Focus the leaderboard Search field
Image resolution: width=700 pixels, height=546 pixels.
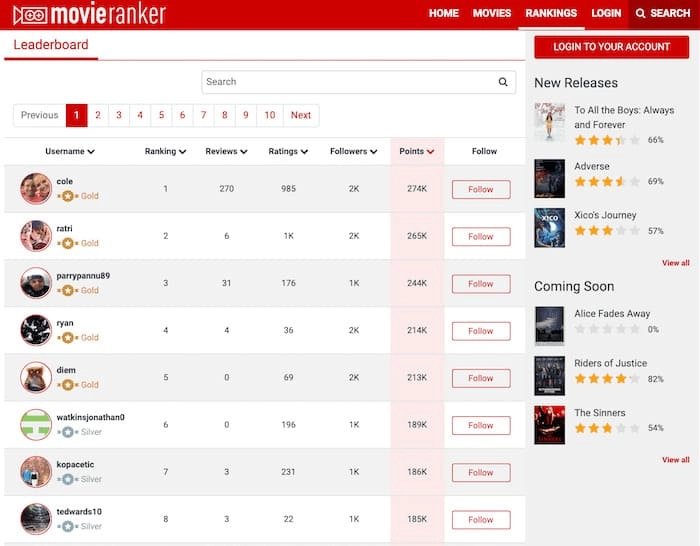tap(358, 82)
